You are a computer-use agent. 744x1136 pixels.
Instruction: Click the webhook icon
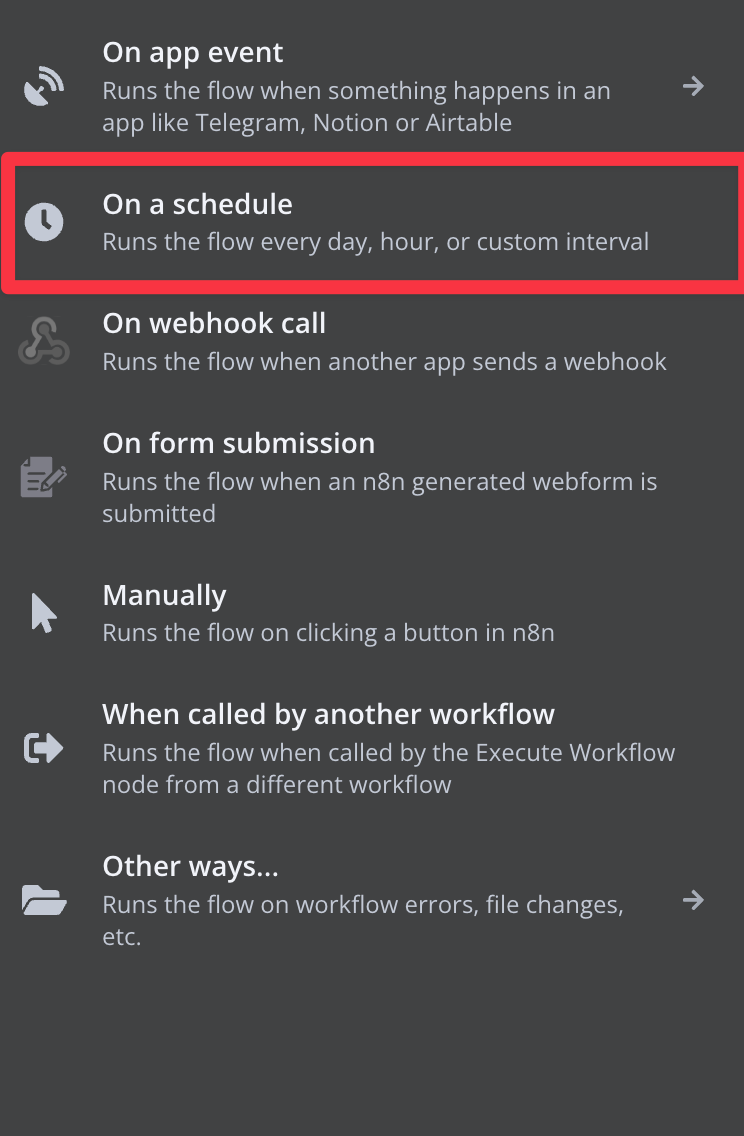44,341
